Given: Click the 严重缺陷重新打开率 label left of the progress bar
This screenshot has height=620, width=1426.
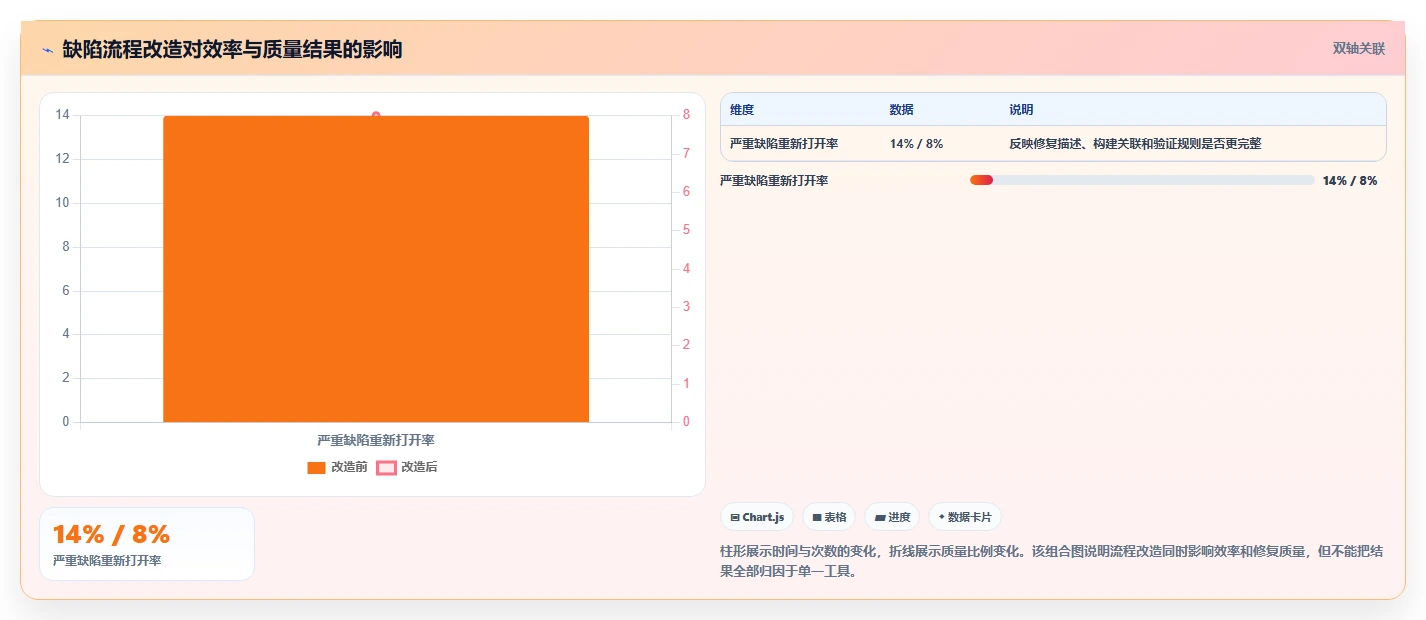Looking at the screenshot, I should pyautogui.click(x=774, y=181).
